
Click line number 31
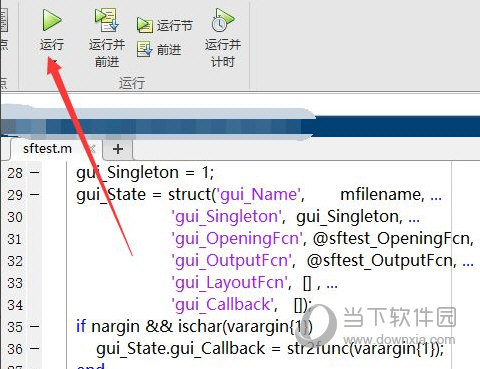[15, 239]
